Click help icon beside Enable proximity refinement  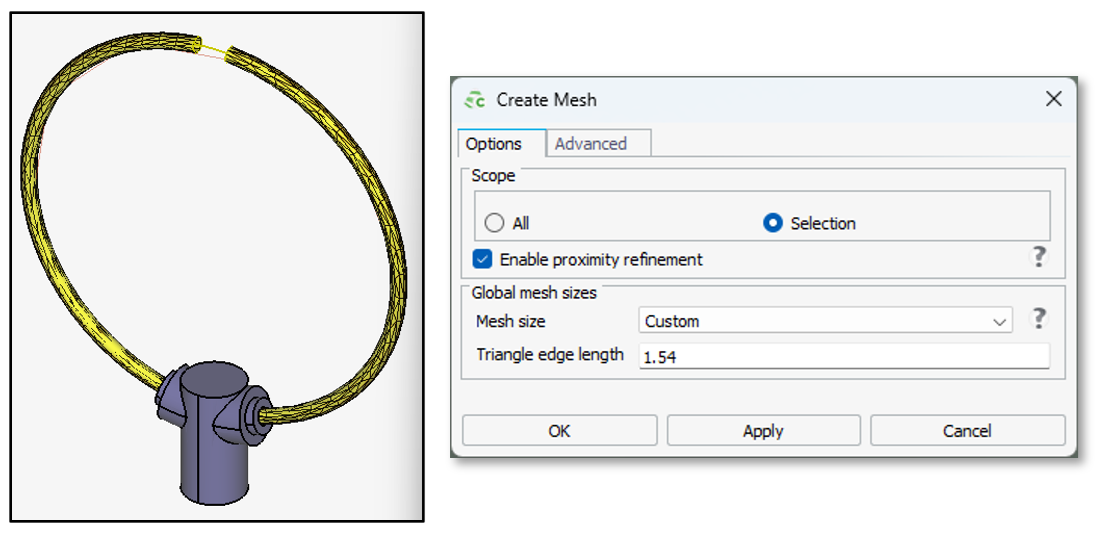(1039, 258)
